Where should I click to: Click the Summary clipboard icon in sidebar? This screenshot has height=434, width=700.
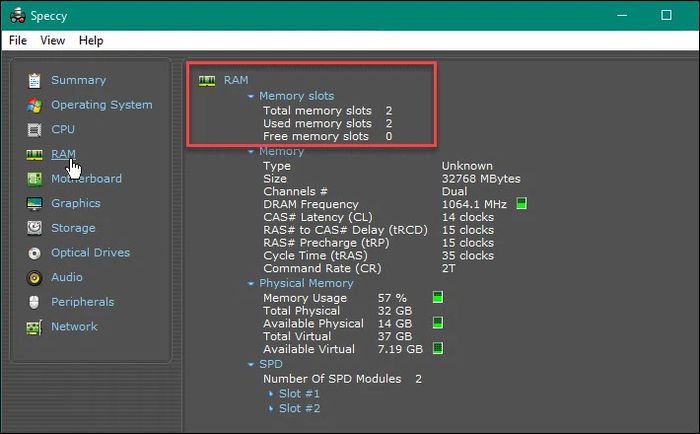34,80
